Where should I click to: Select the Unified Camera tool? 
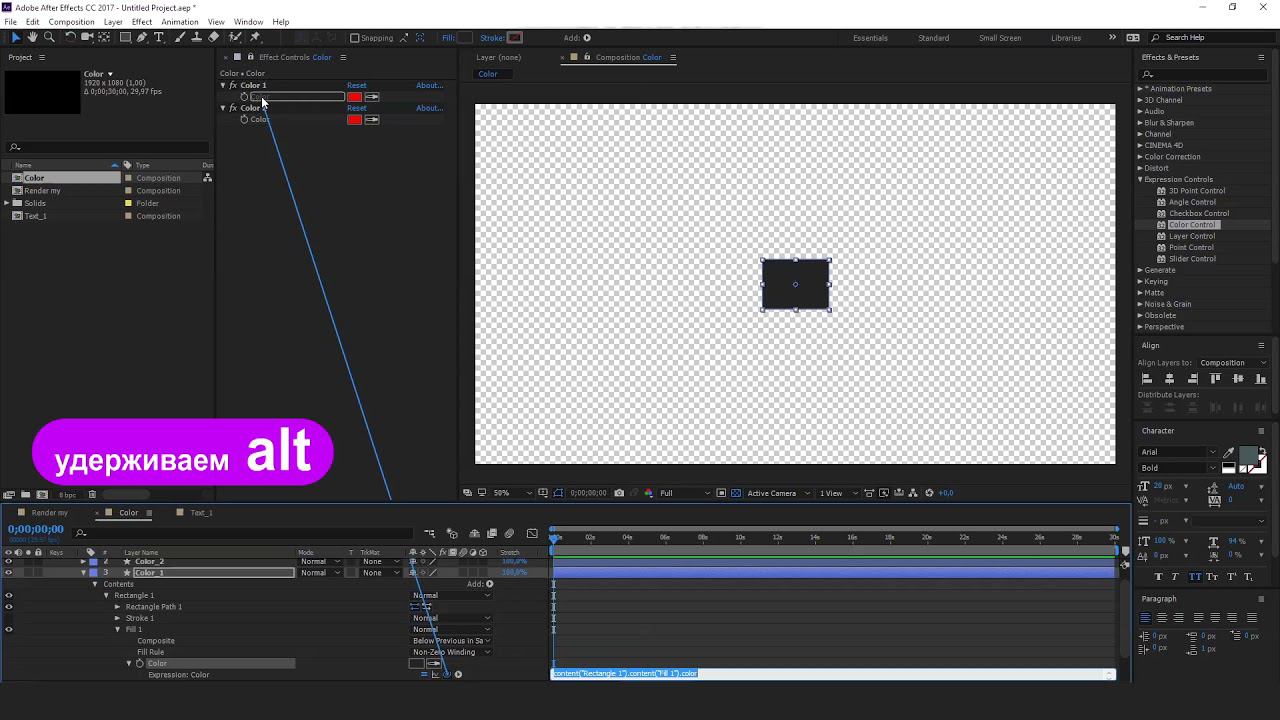(x=87, y=37)
